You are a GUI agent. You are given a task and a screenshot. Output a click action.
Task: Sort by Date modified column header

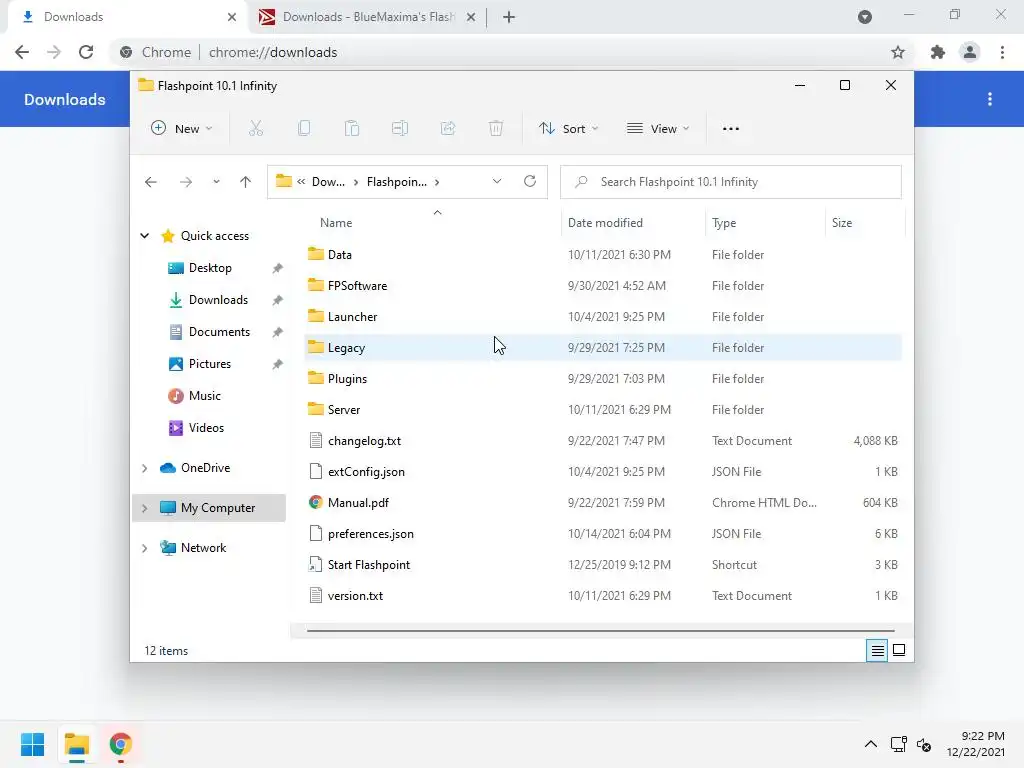point(605,223)
